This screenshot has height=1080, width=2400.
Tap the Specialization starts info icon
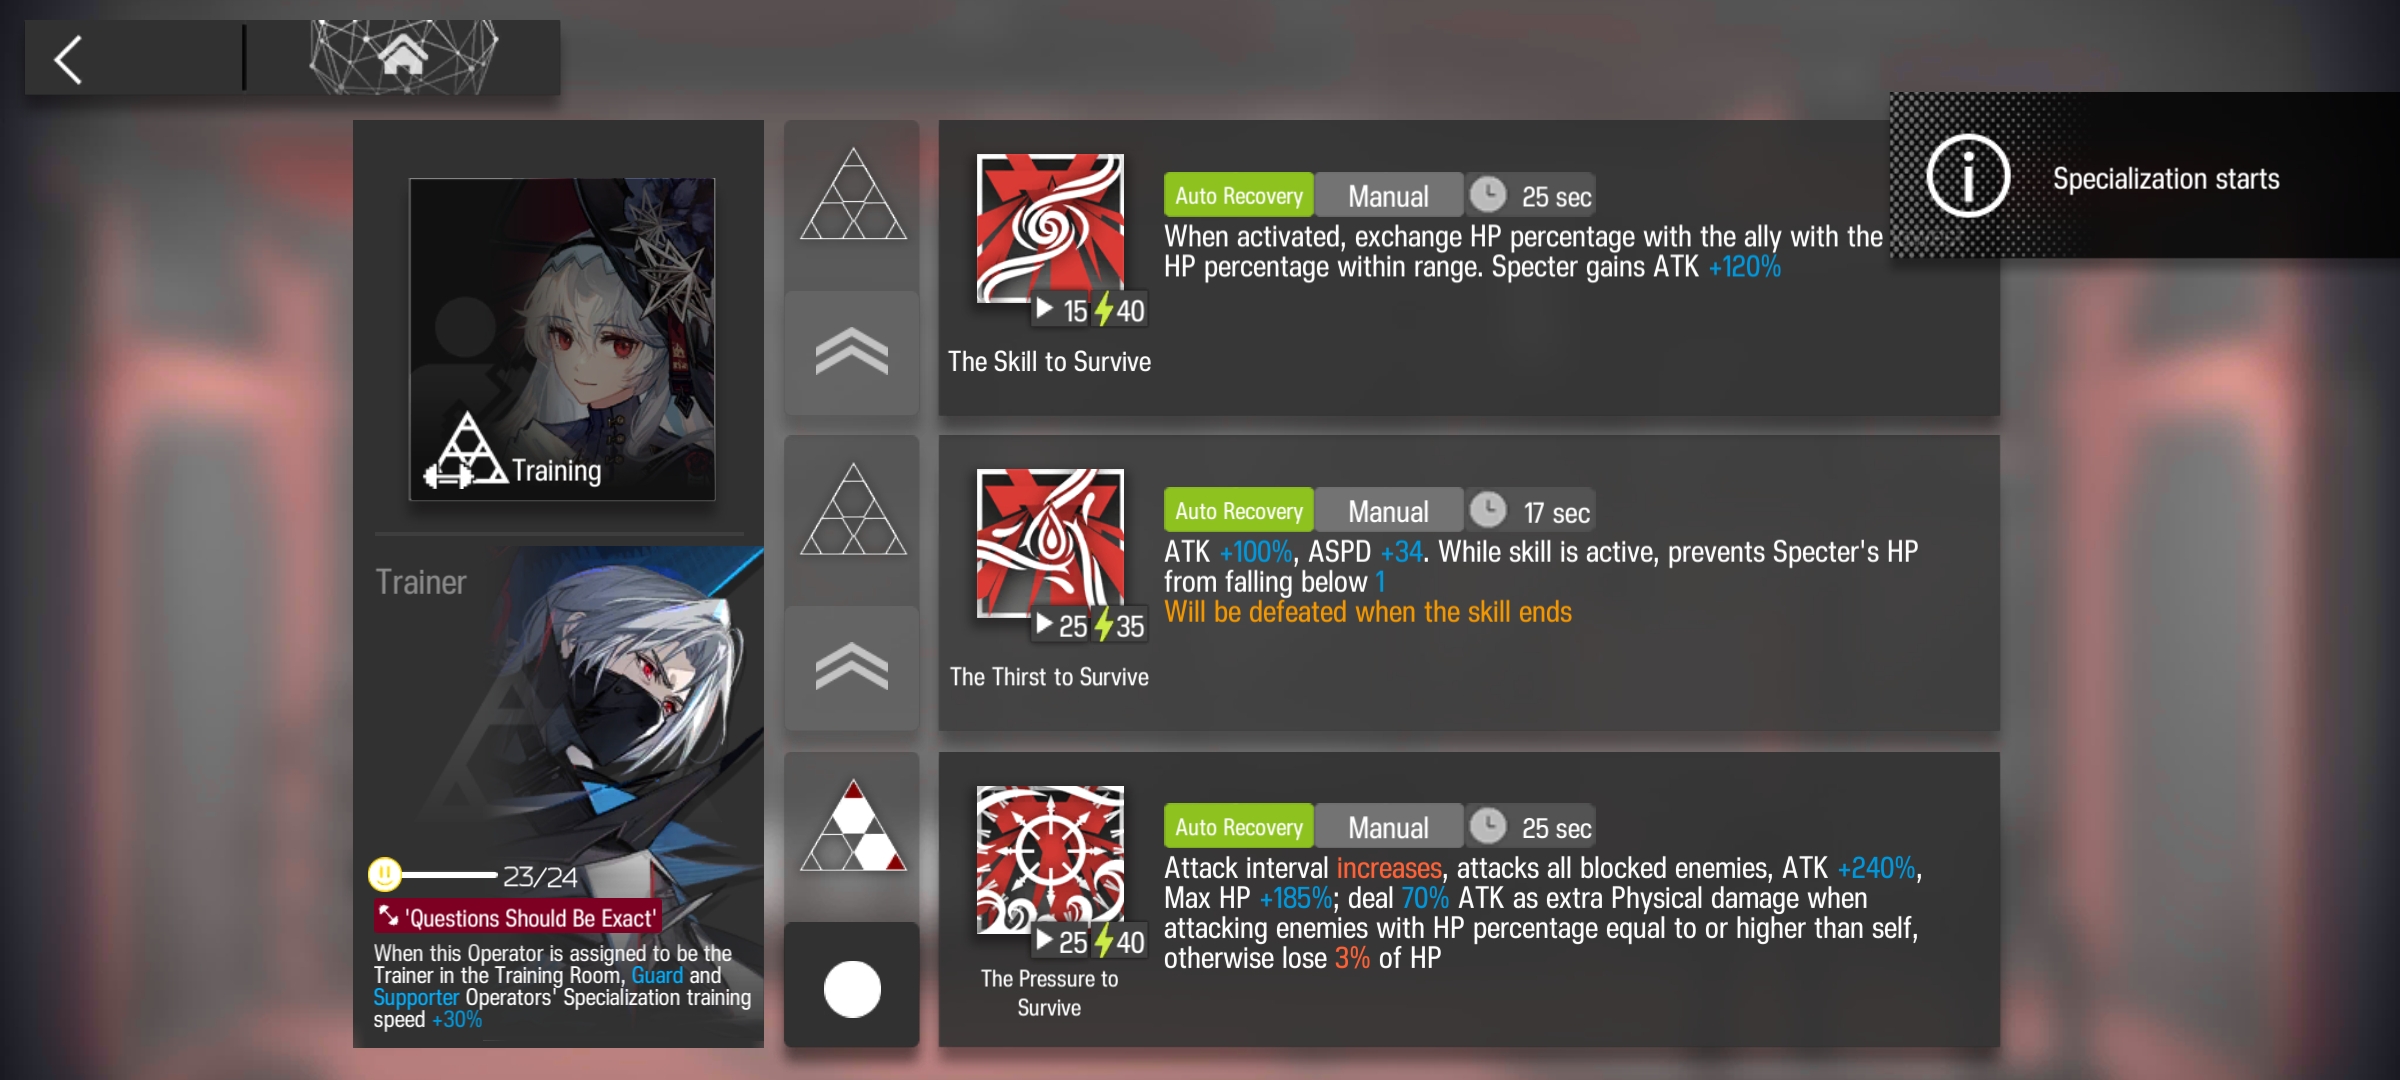pyautogui.click(x=1968, y=176)
